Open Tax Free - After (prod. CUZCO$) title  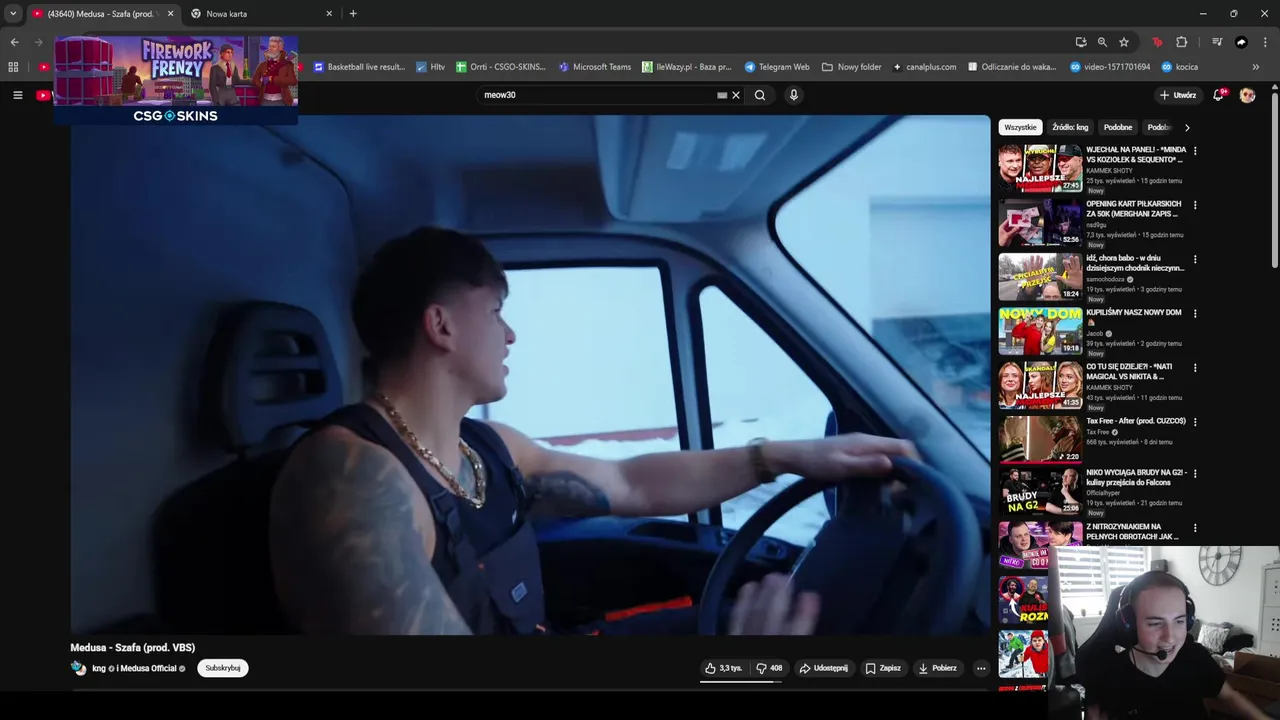1136,421
